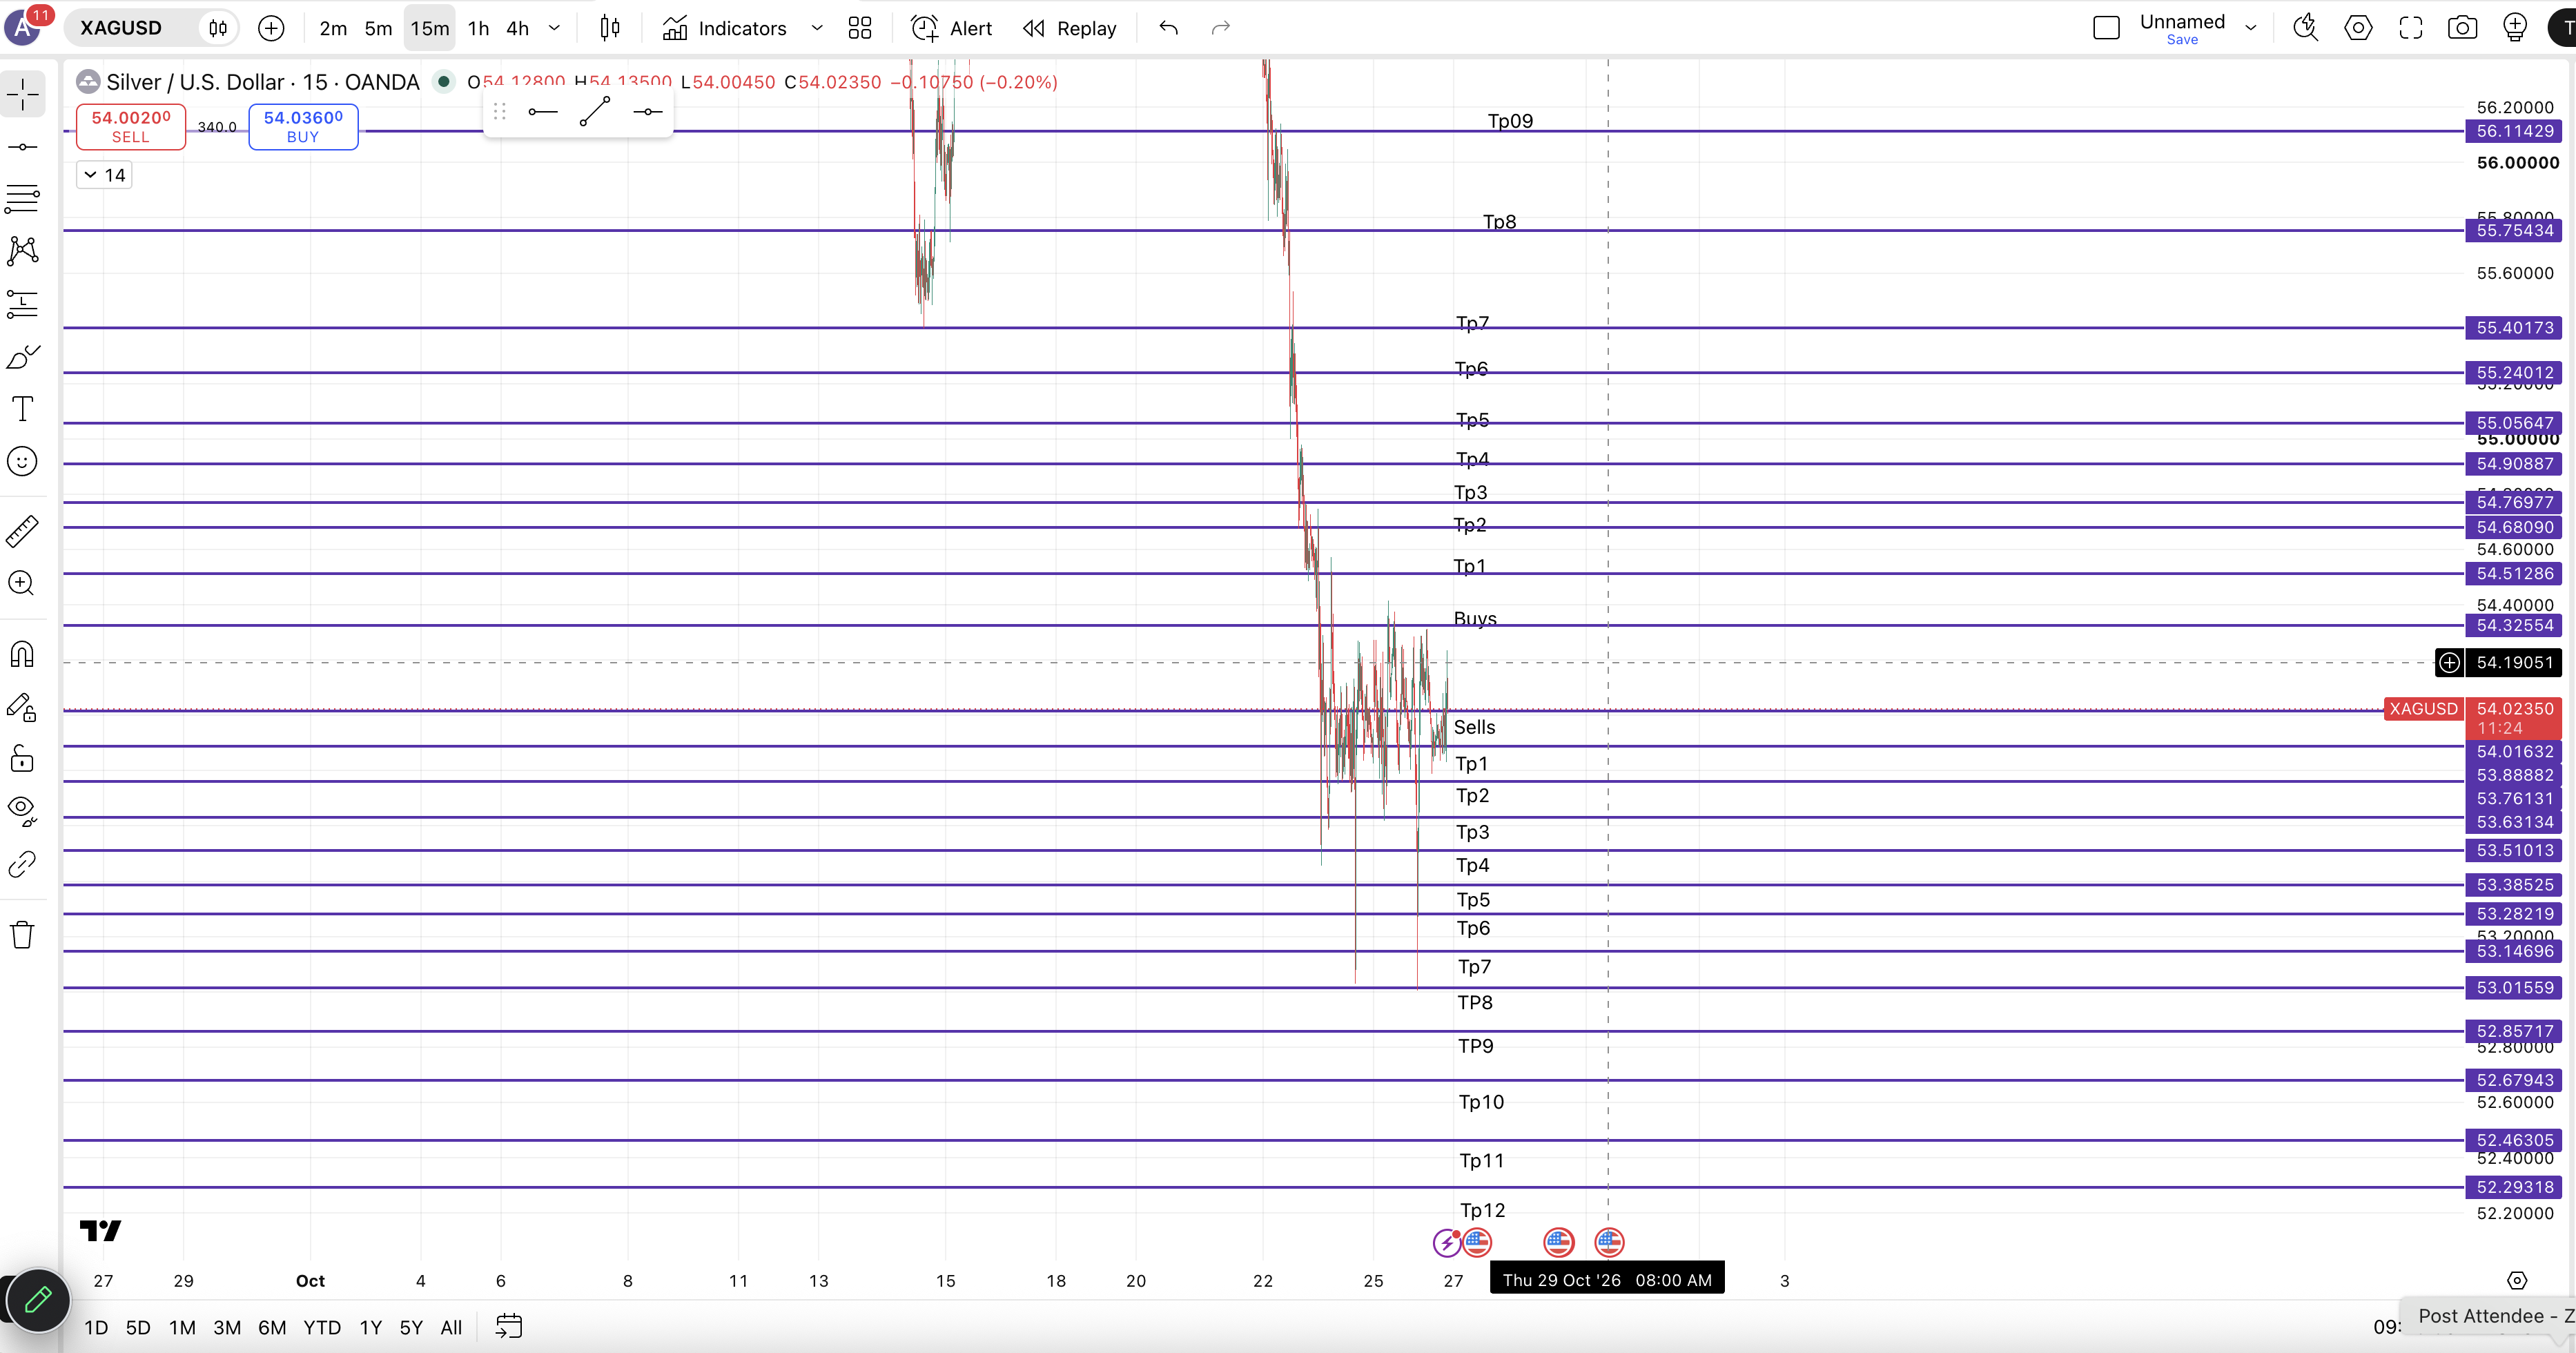Viewport: 2576px width, 1353px height.
Task: Open the layout setup grid icon
Action: 860,28
